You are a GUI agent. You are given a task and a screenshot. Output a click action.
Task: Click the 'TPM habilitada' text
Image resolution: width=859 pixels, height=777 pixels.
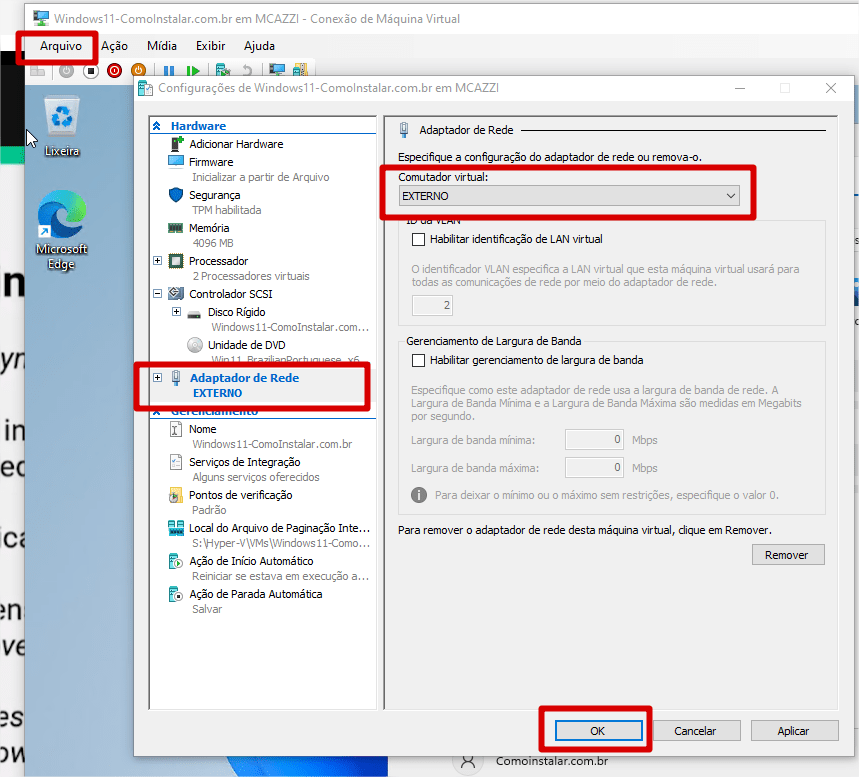(x=227, y=210)
